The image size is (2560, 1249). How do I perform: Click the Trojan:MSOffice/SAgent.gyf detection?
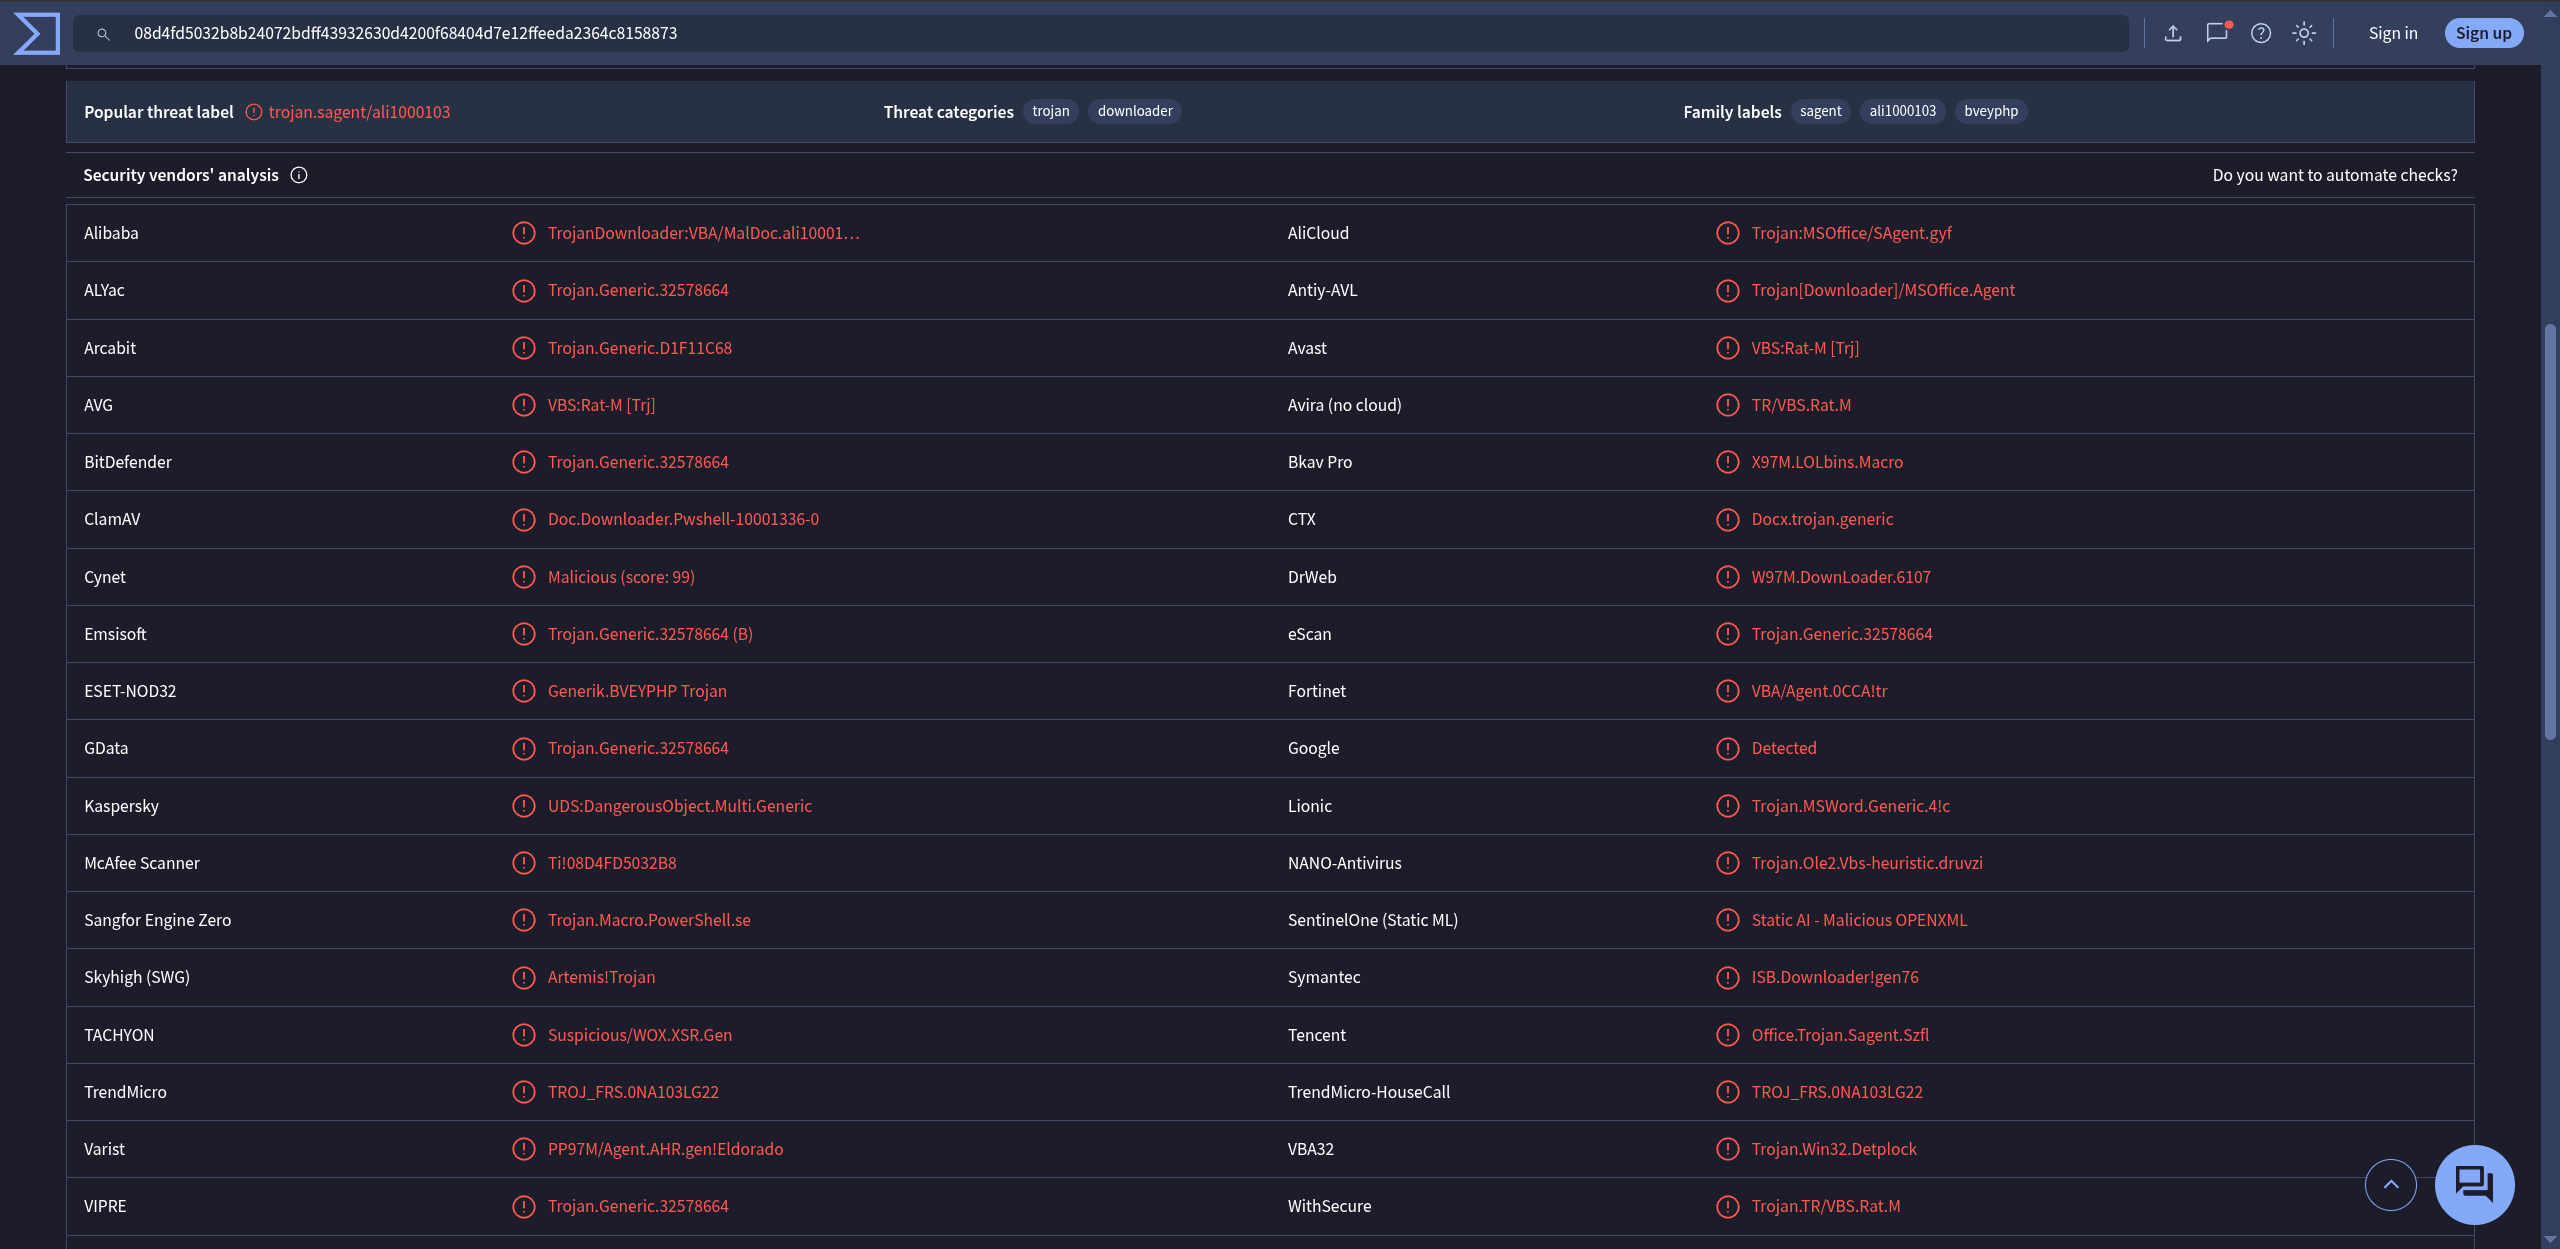click(x=1851, y=233)
